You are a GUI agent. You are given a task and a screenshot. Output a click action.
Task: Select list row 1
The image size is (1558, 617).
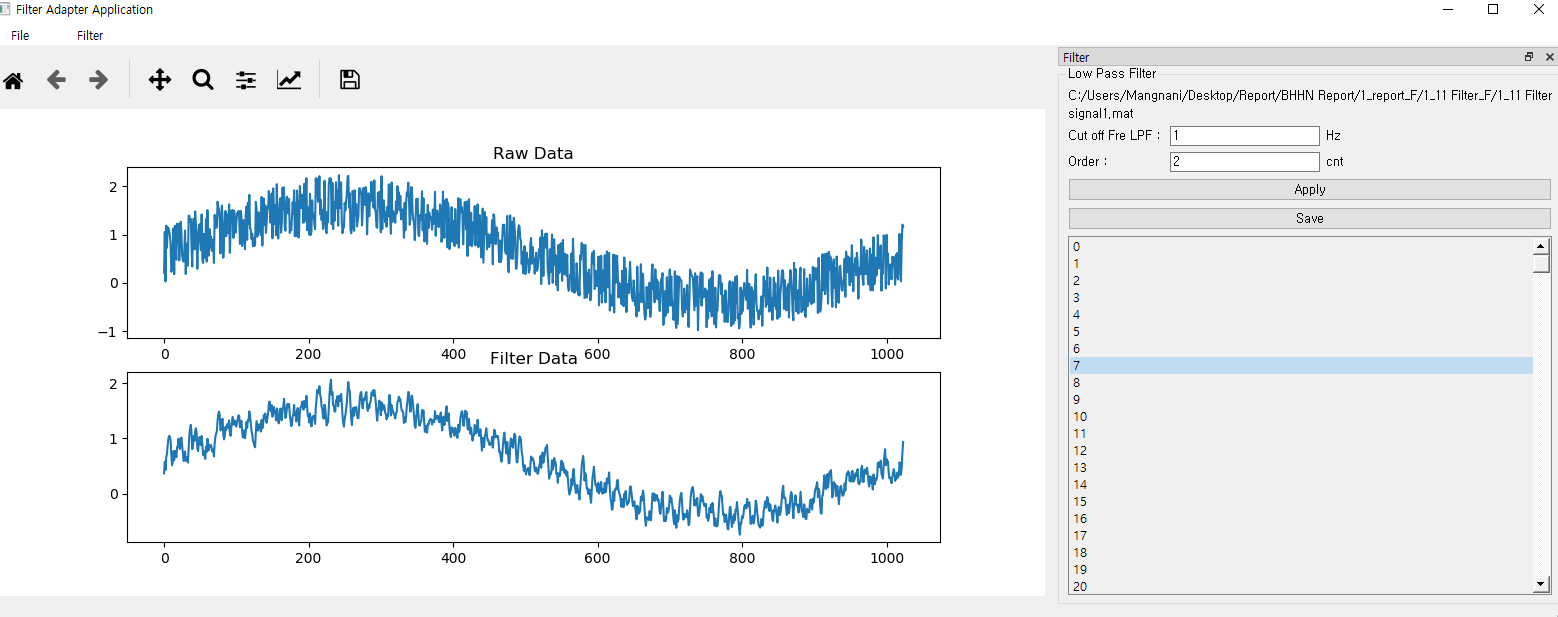1301,263
